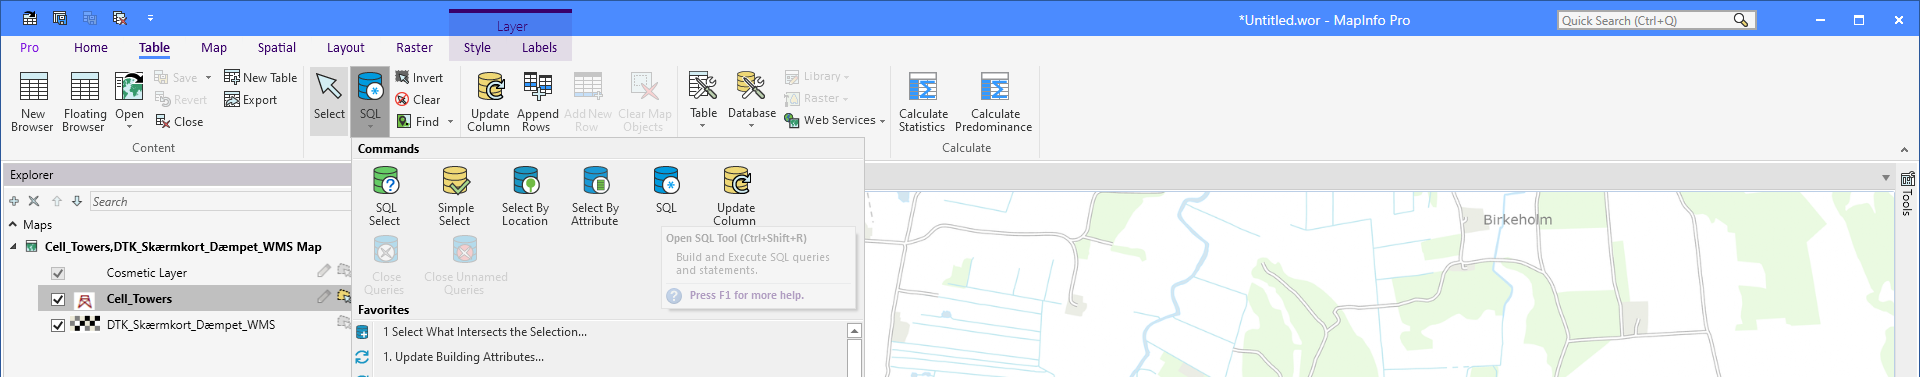Click the second Quick Access toolbar icon
The image size is (1920, 377).
60,18
